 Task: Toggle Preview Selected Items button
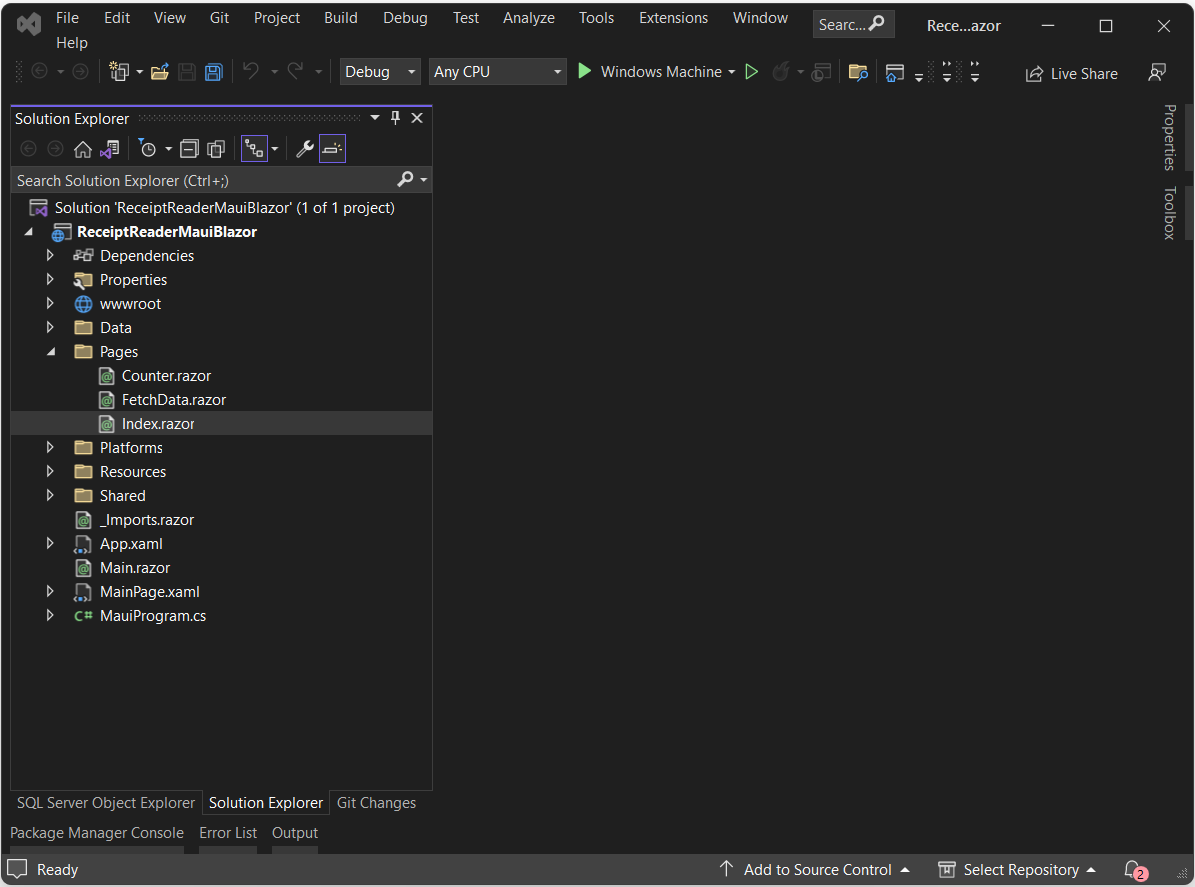tap(332, 149)
